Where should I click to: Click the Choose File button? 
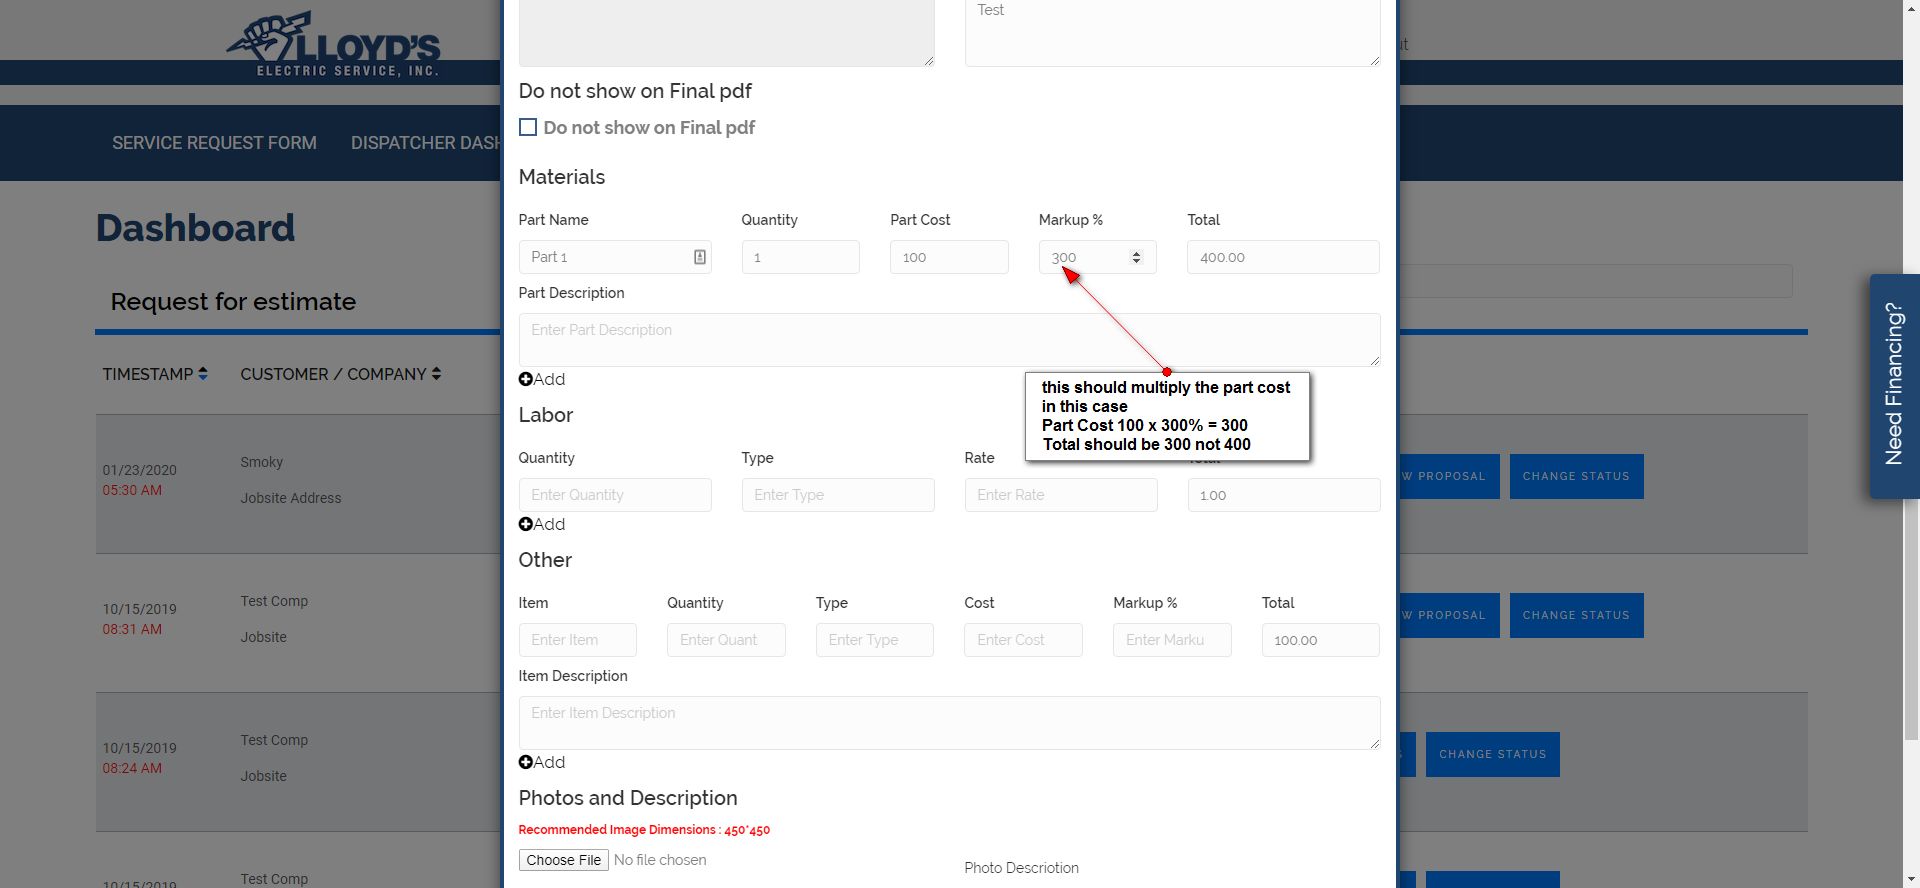point(564,860)
